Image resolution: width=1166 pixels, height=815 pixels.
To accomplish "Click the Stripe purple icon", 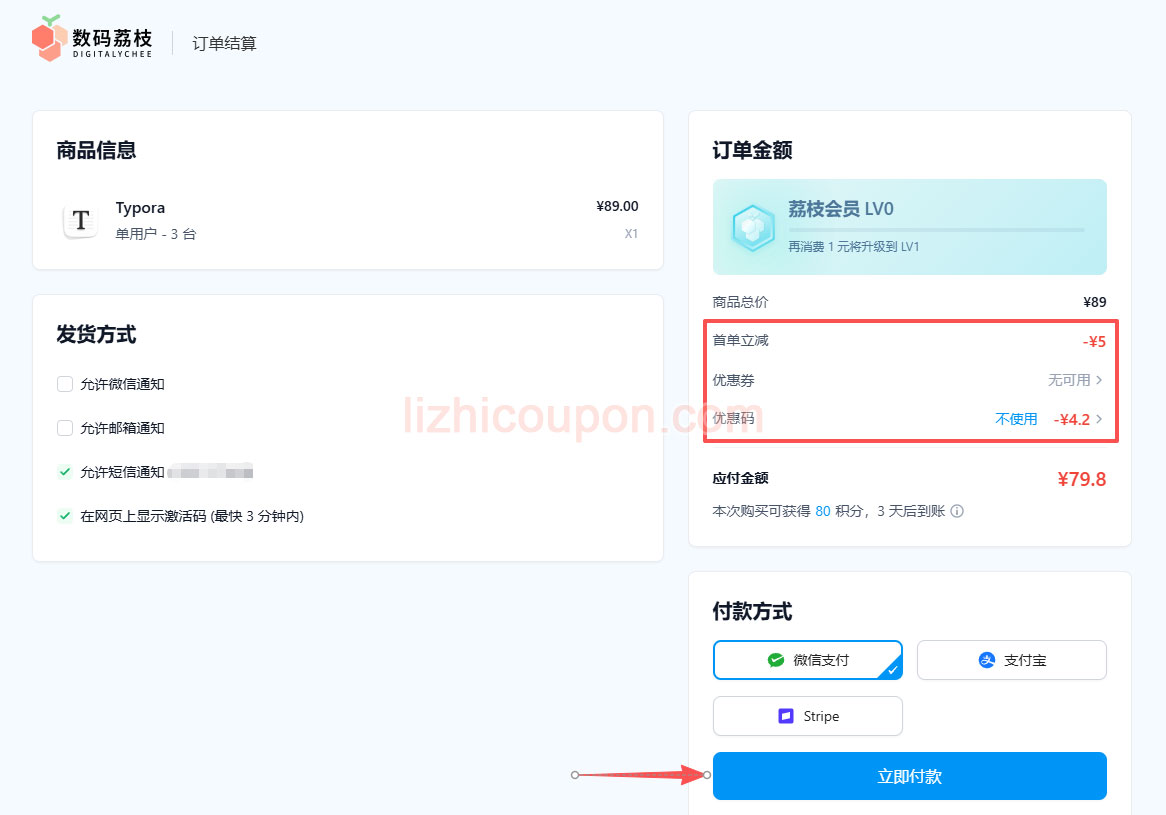I will pyautogui.click(x=786, y=716).
